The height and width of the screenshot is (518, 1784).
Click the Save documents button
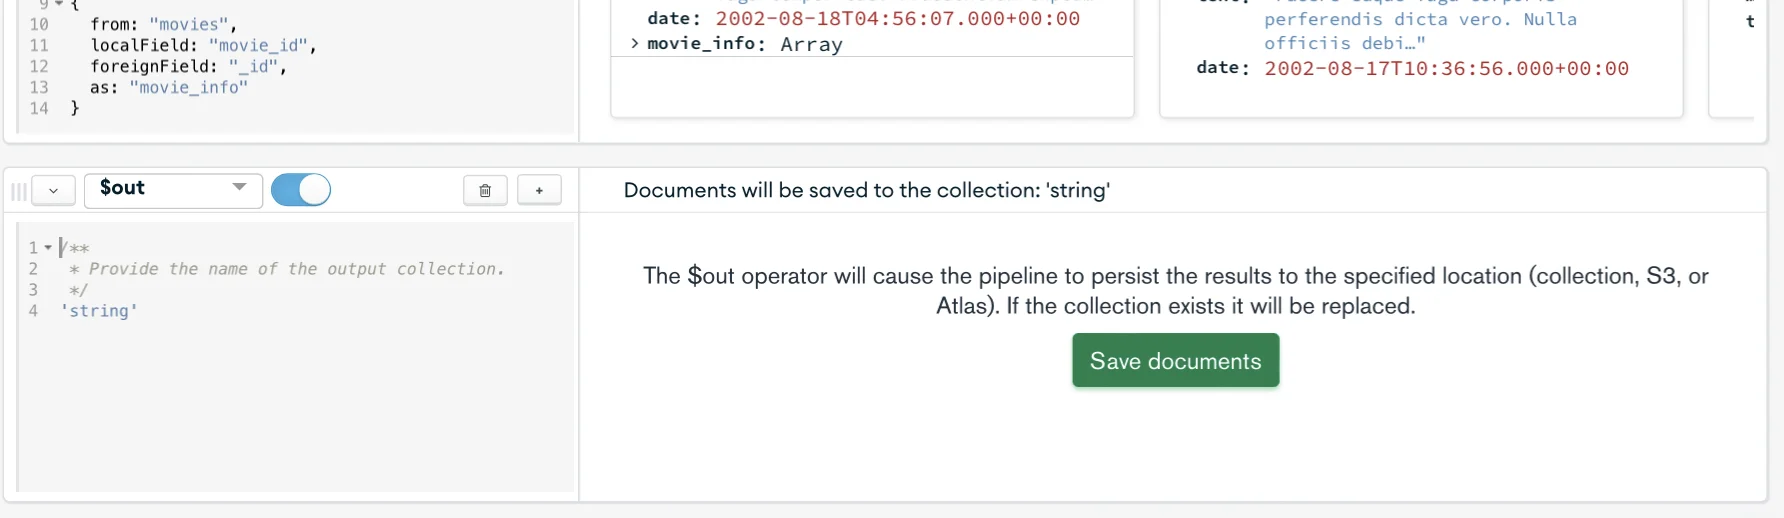(x=1175, y=361)
